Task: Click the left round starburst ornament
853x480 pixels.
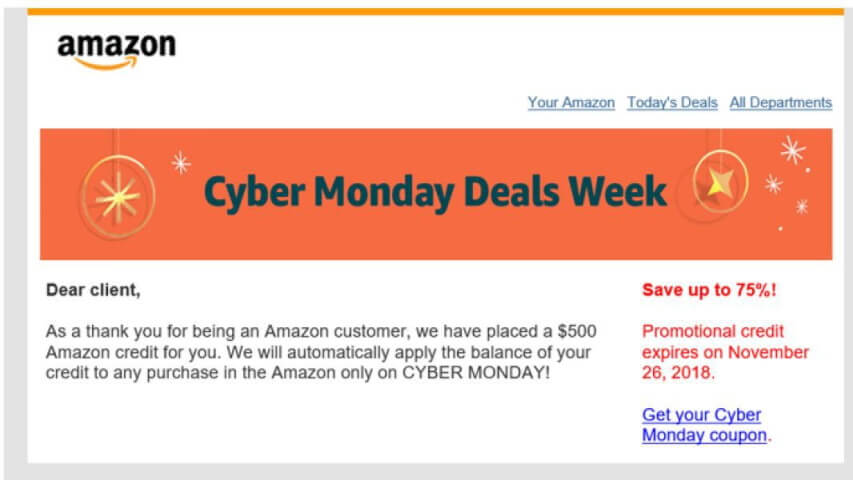Action: (117, 194)
